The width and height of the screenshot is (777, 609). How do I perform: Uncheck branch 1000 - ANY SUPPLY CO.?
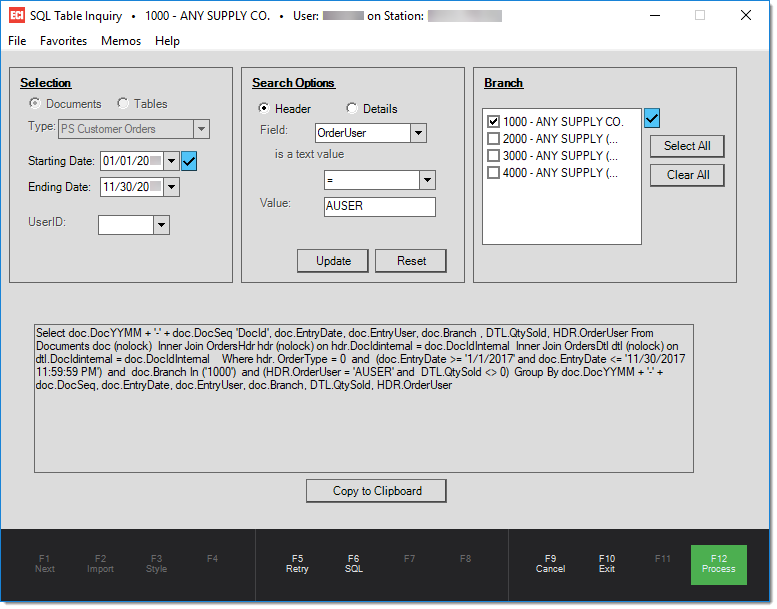494,121
